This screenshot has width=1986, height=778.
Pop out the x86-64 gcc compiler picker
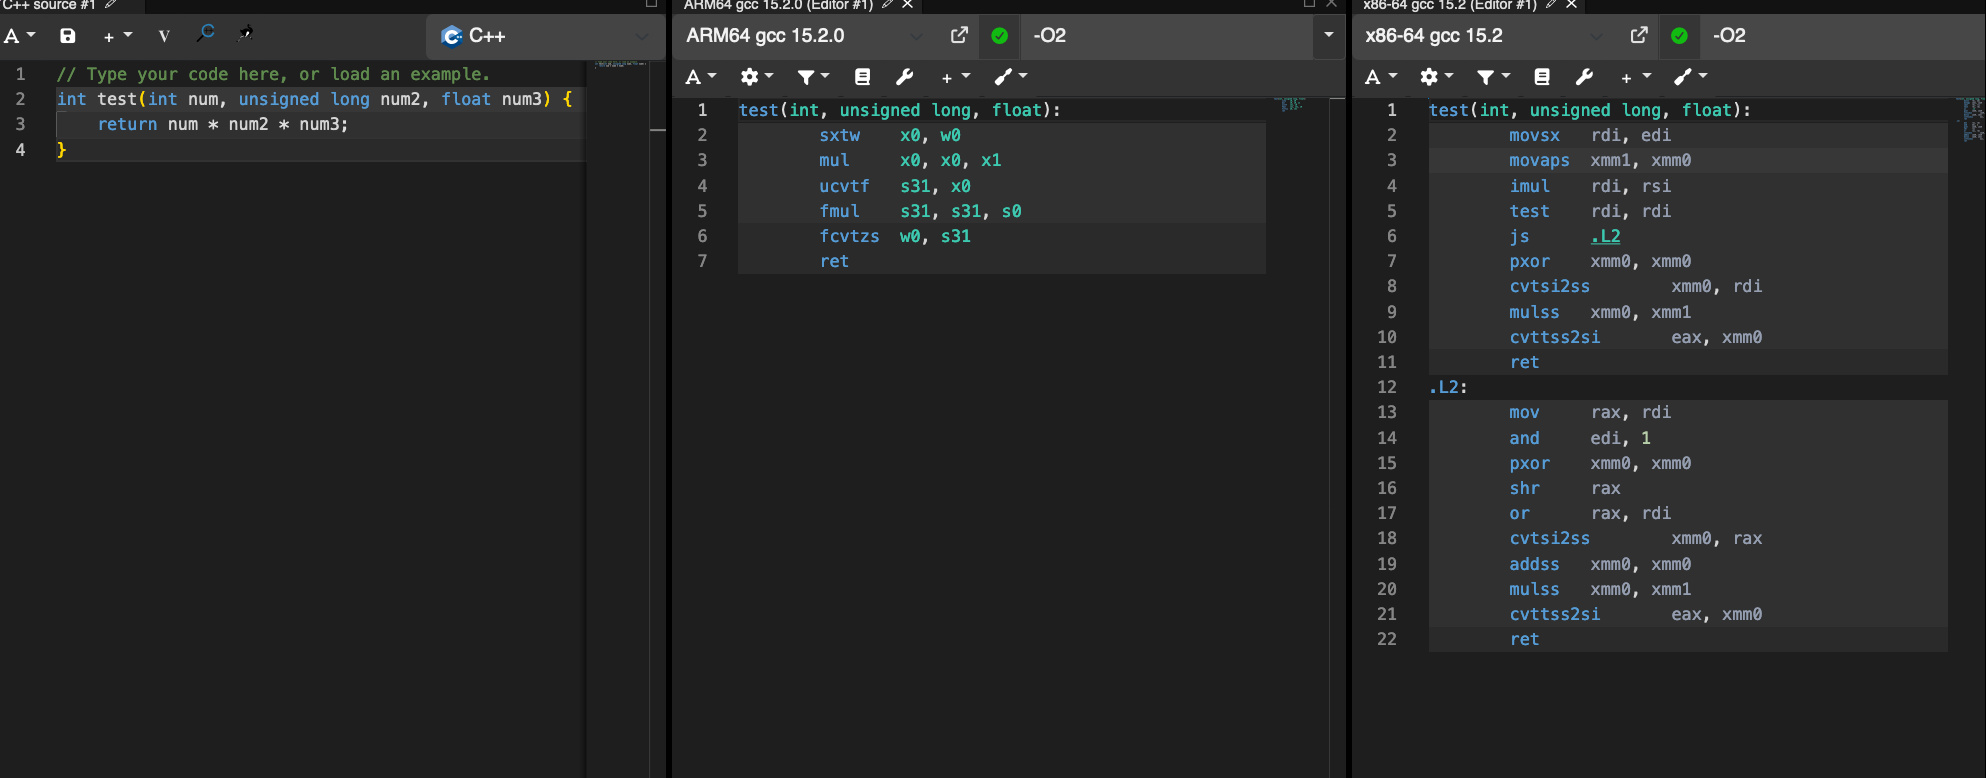click(x=1639, y=36)
